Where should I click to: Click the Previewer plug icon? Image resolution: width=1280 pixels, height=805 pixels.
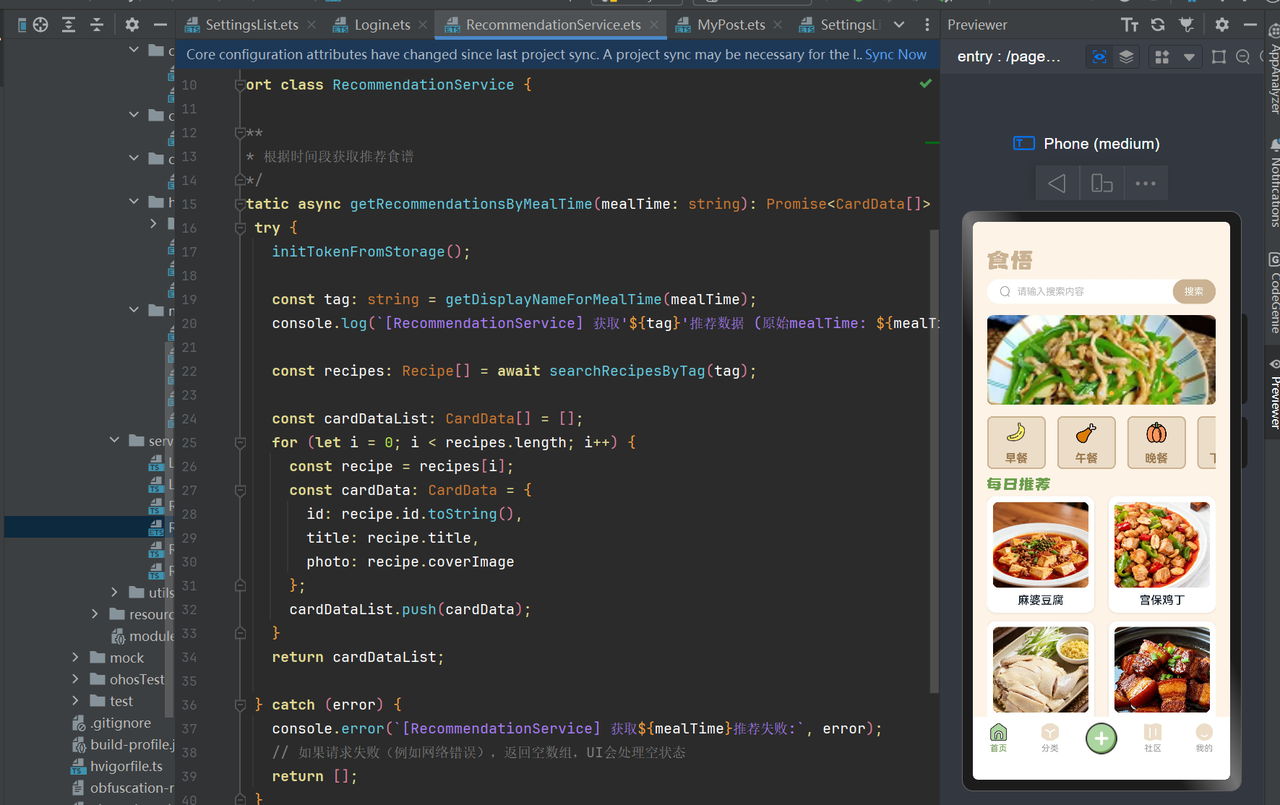(1186, 25)
